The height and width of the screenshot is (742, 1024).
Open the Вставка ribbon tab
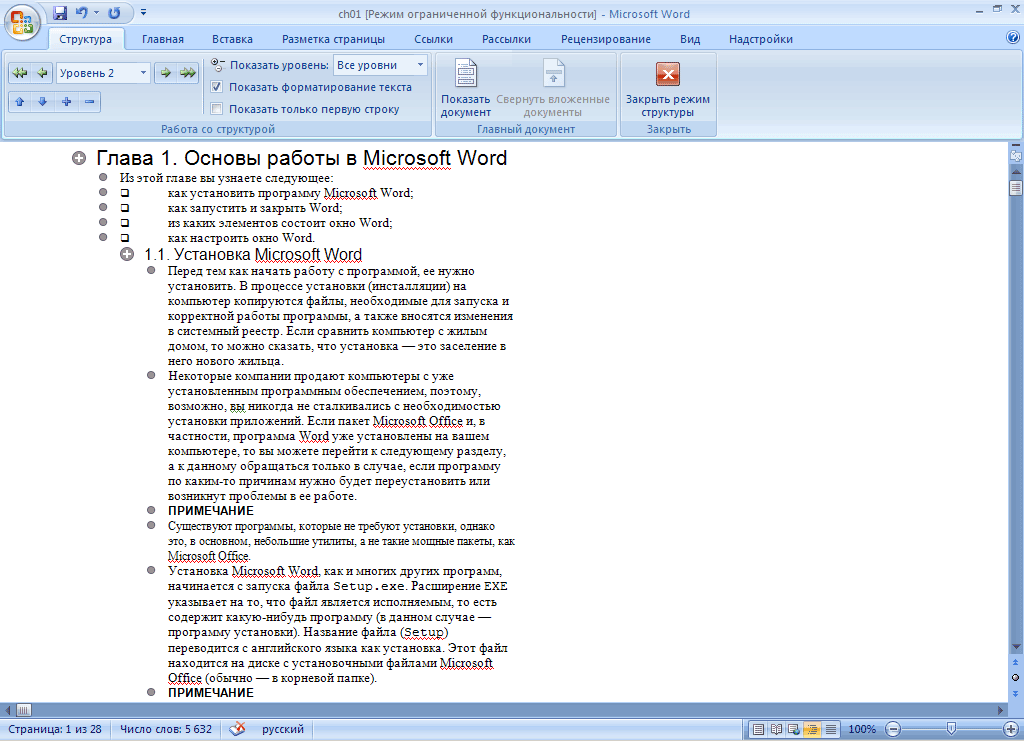point(232,39)
